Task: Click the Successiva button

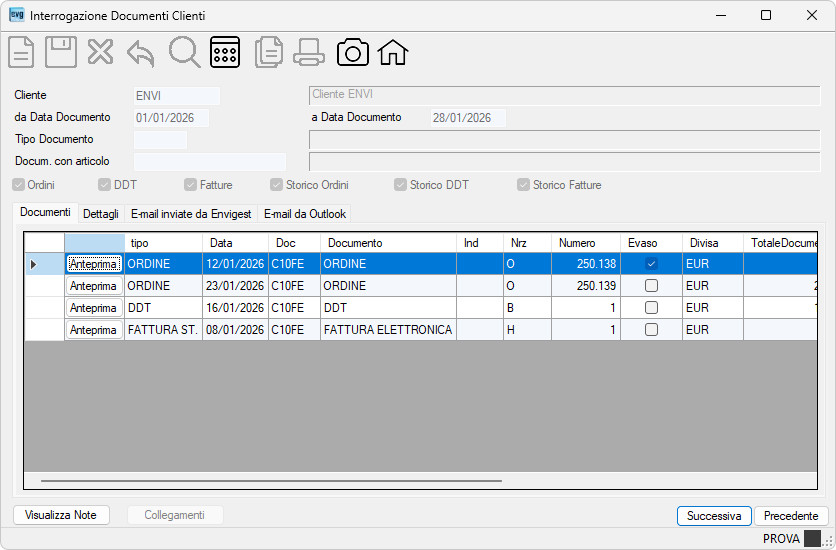Action: [x=714, y=516]
